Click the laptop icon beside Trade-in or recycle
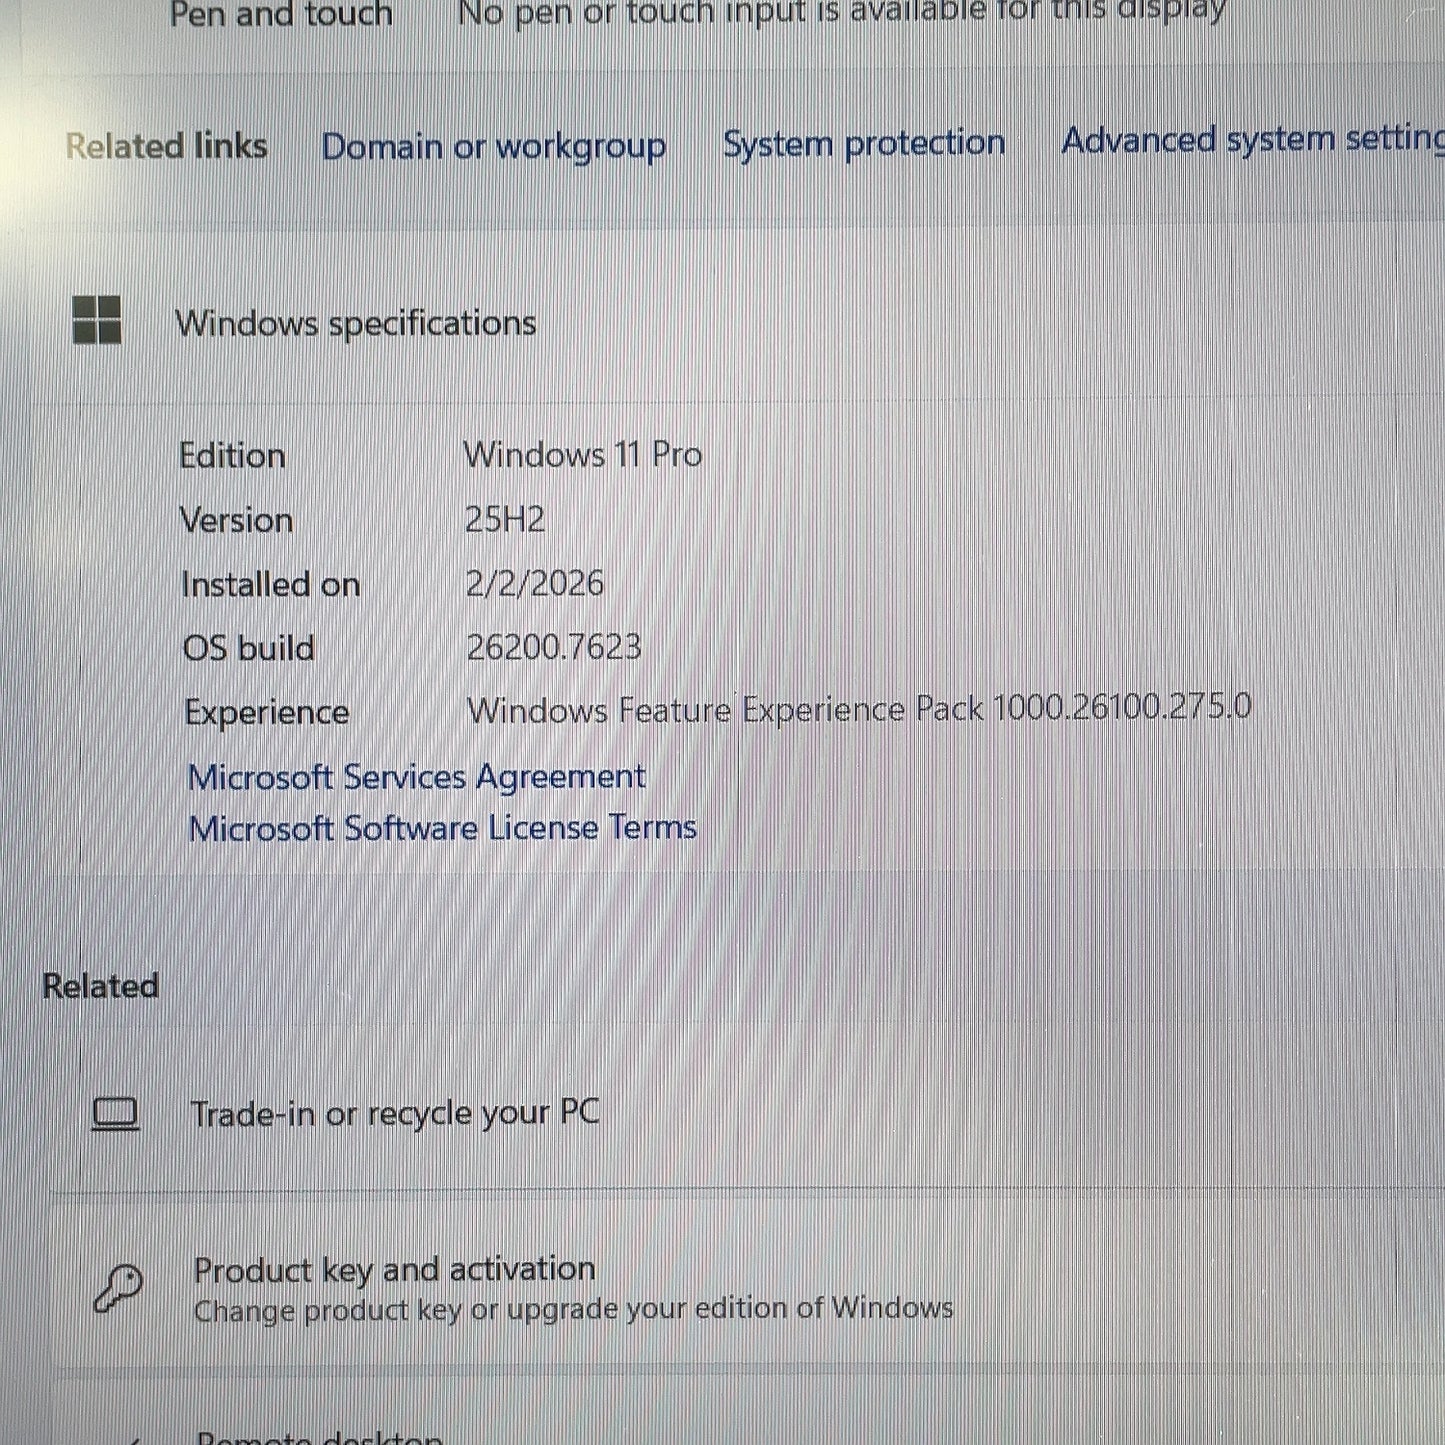 [x=115, y=1114]
